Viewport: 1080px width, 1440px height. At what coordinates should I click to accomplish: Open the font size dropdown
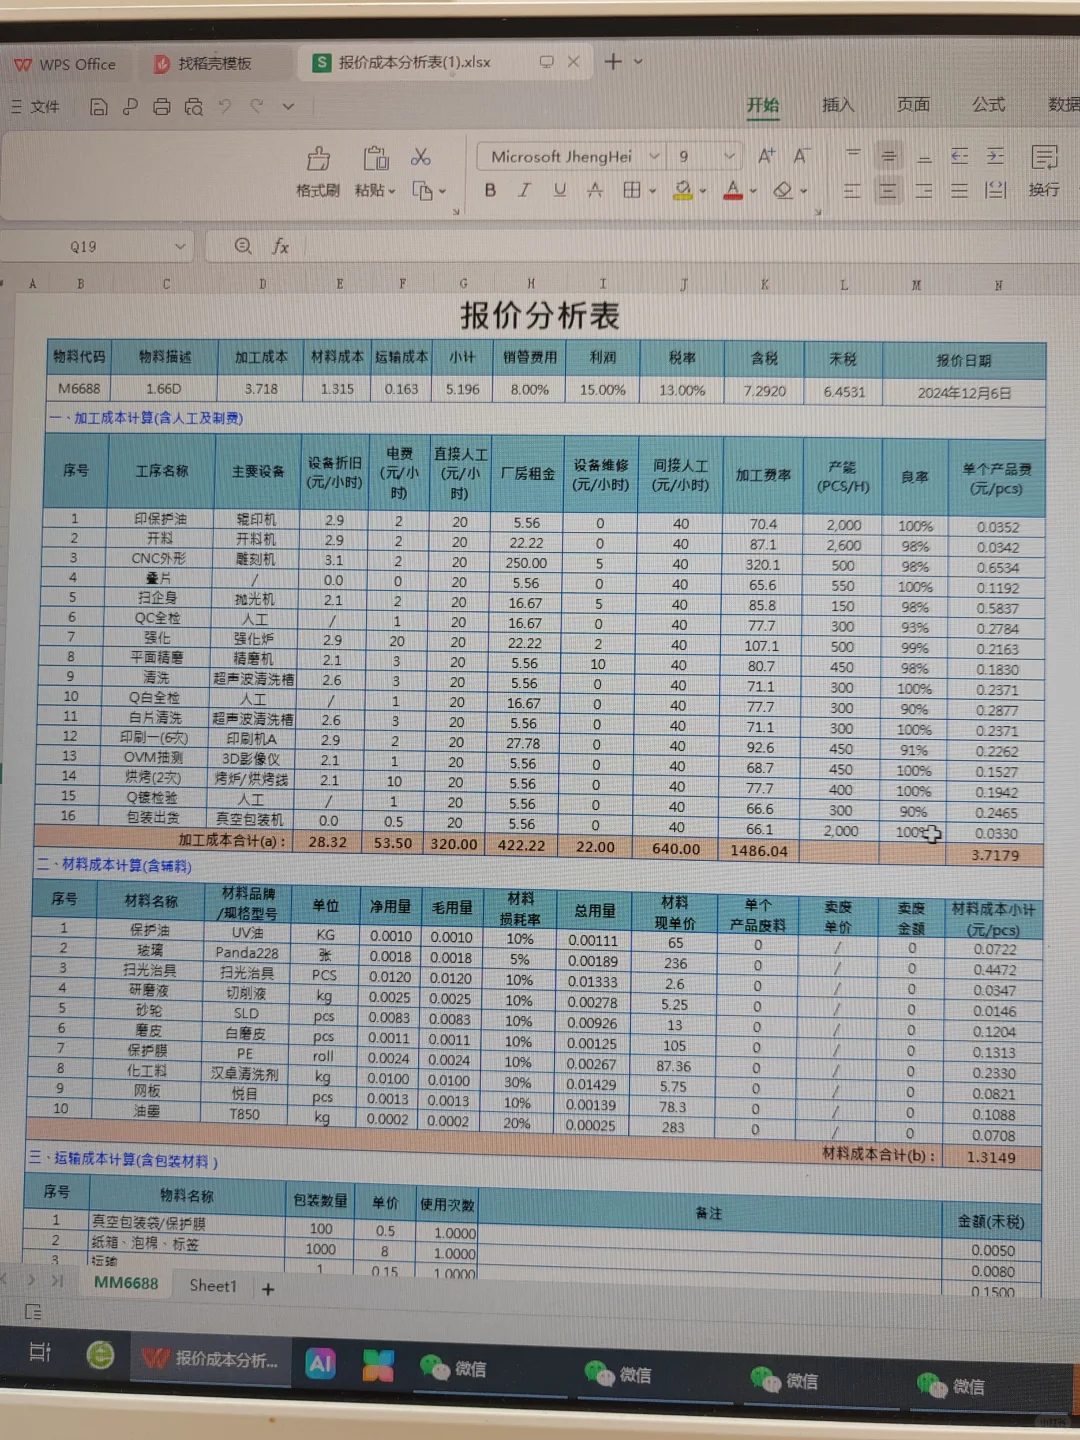click(729, 156)
